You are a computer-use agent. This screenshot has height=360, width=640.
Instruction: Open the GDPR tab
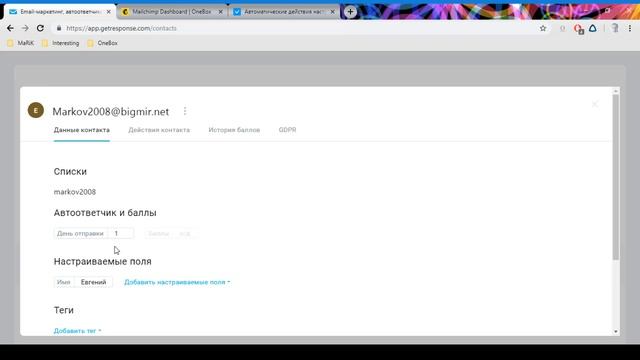pos(287,130)
